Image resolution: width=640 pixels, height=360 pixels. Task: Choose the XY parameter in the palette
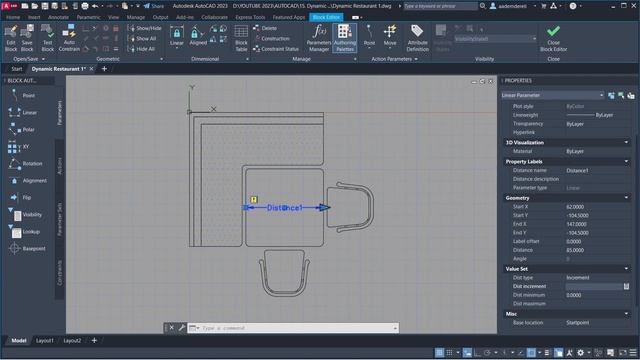click(19, 147)
